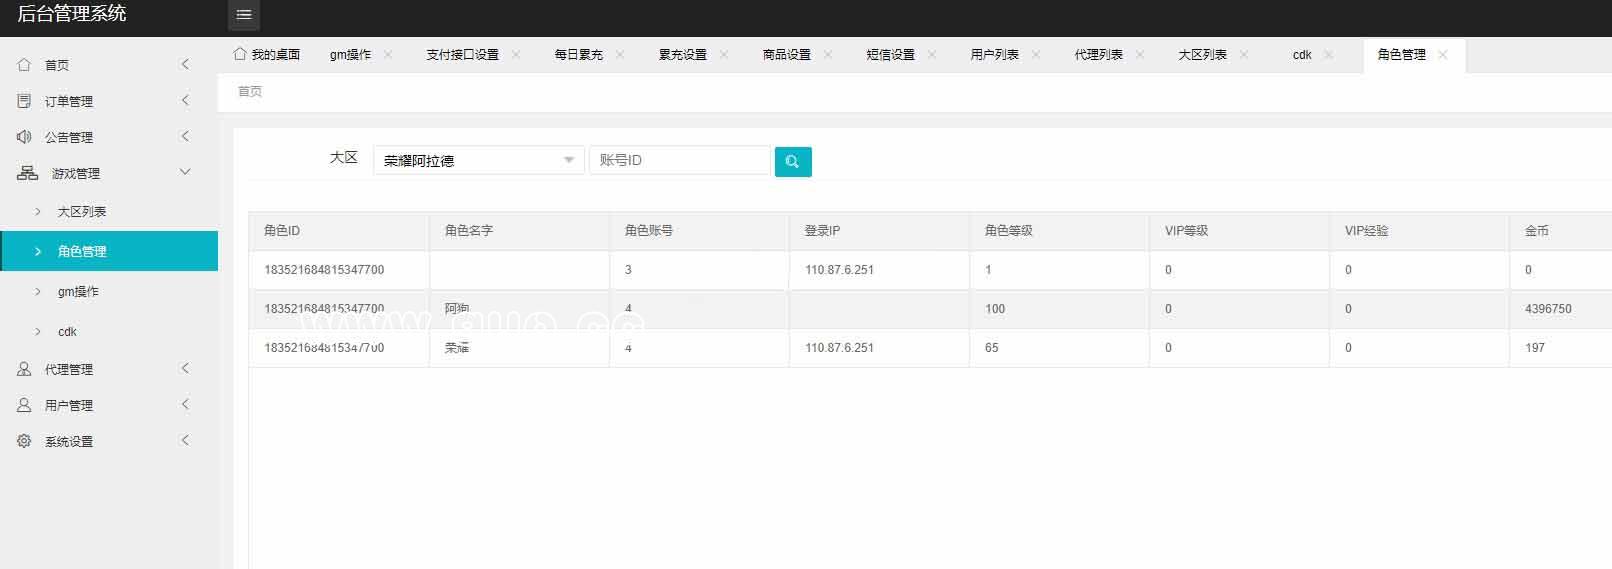
Task: Click the home icon beside 首页
Action: click(x=24, y=65)
